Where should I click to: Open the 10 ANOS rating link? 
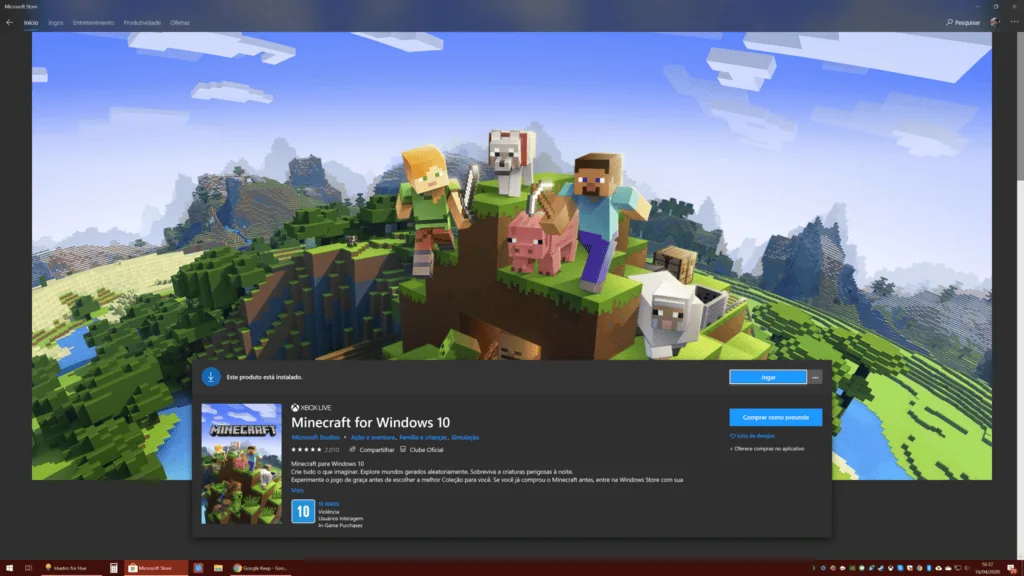click(x=328, y=504)
